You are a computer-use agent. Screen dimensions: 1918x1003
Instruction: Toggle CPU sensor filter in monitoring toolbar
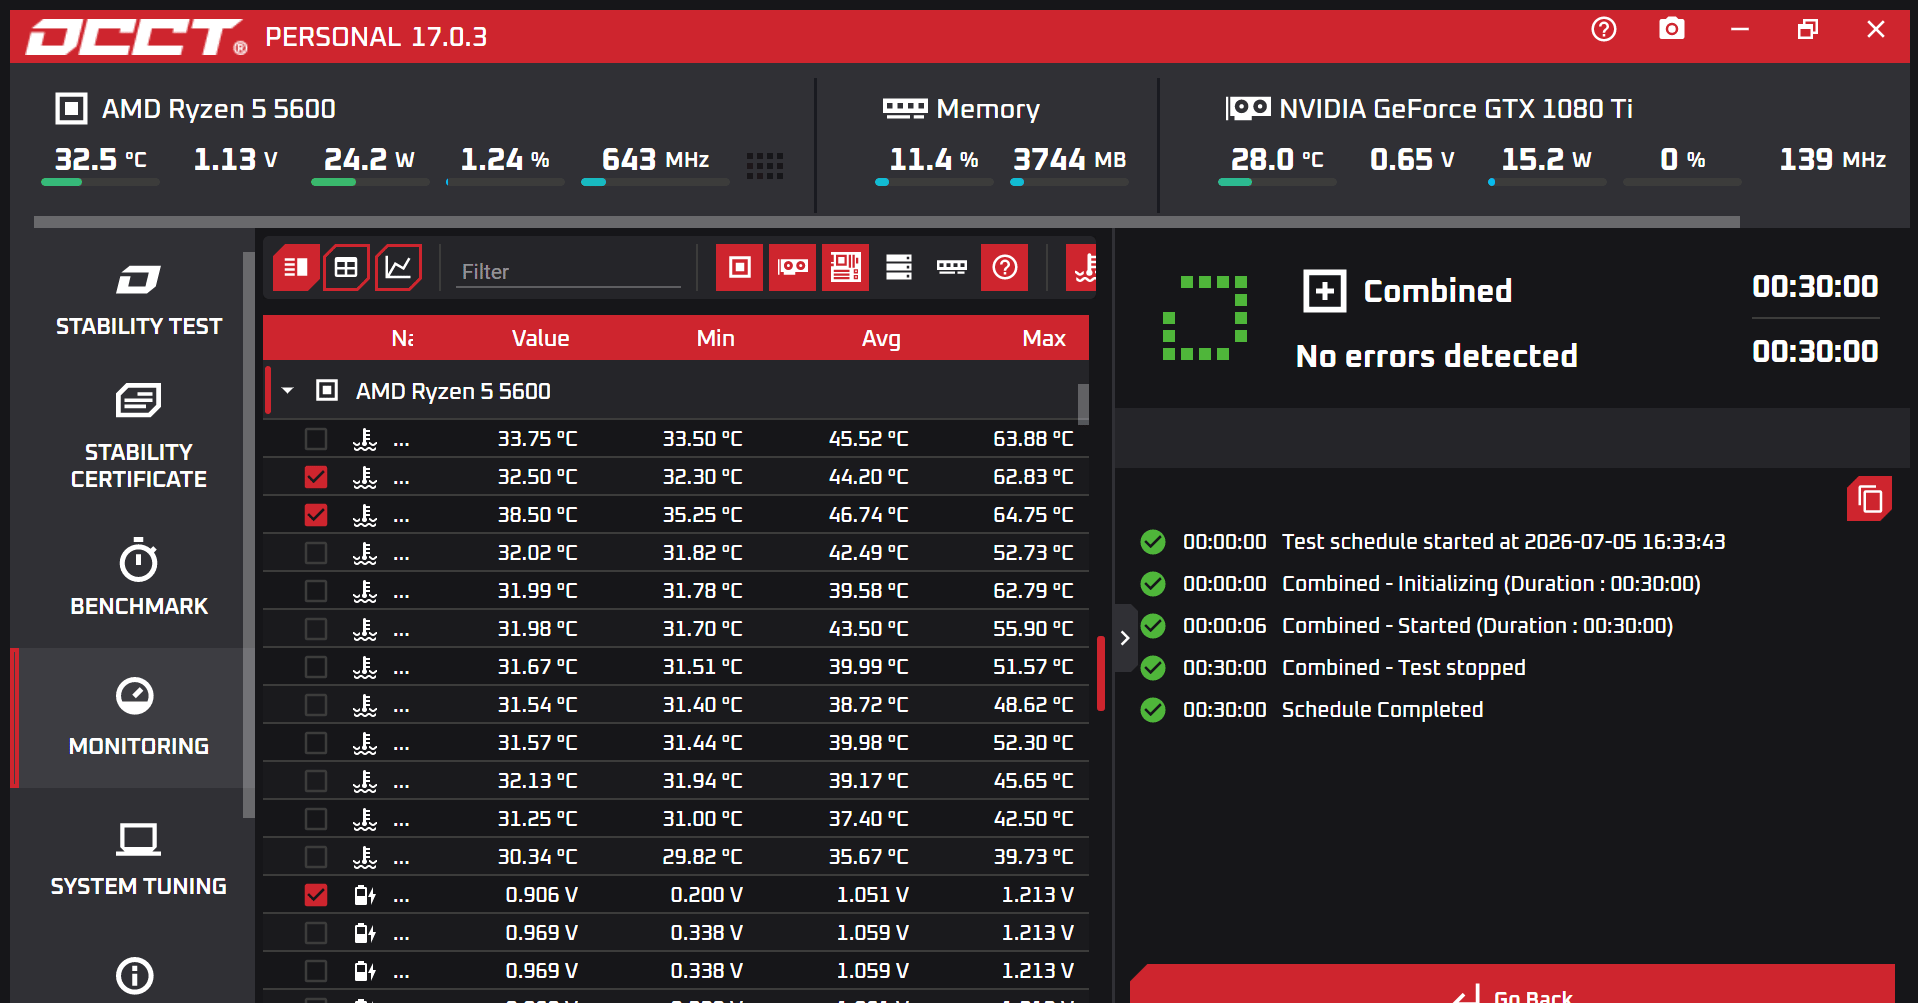click(x=740, y=267)
